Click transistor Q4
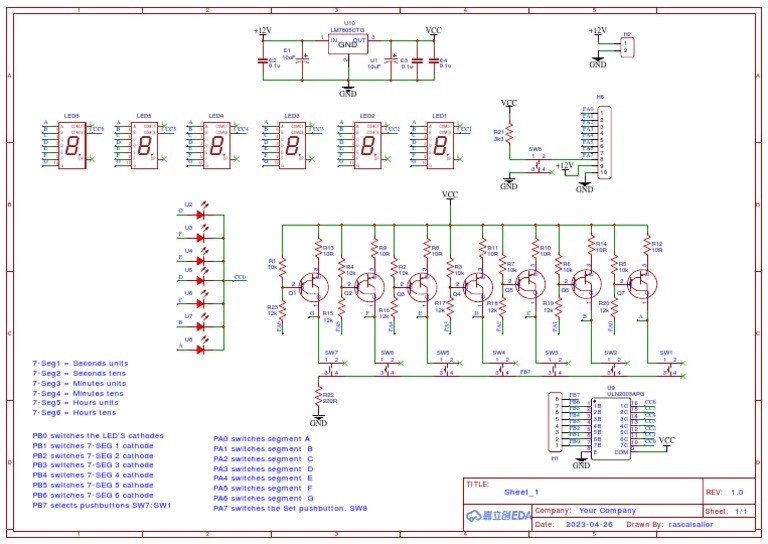Viewport: 768px width, 544px height. point(478,285)
